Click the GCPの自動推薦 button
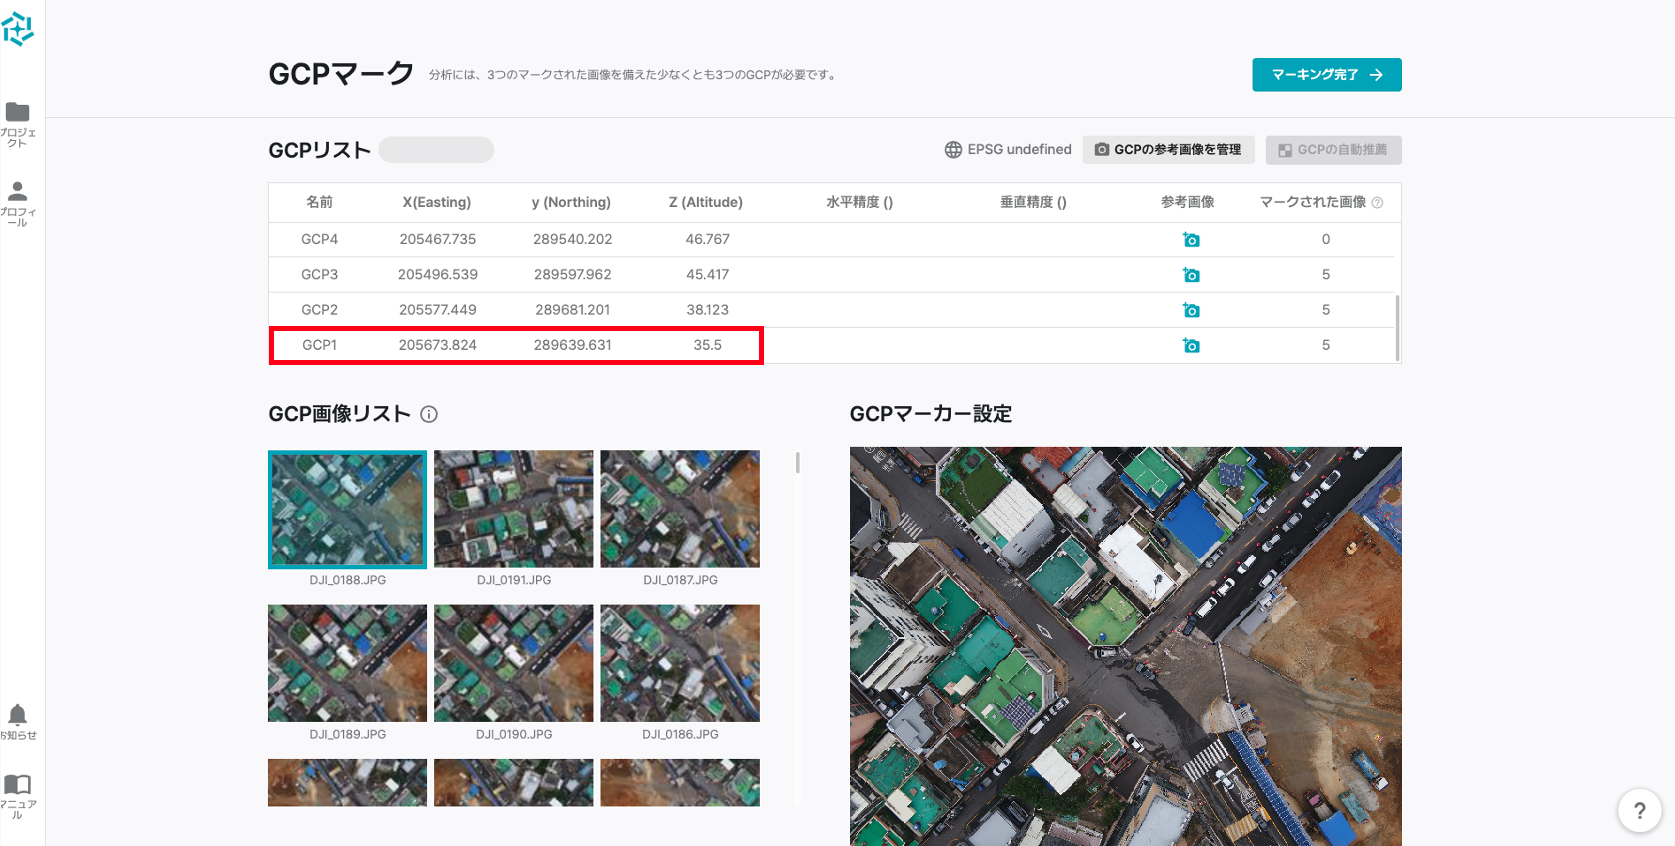 coord(1333,150)
